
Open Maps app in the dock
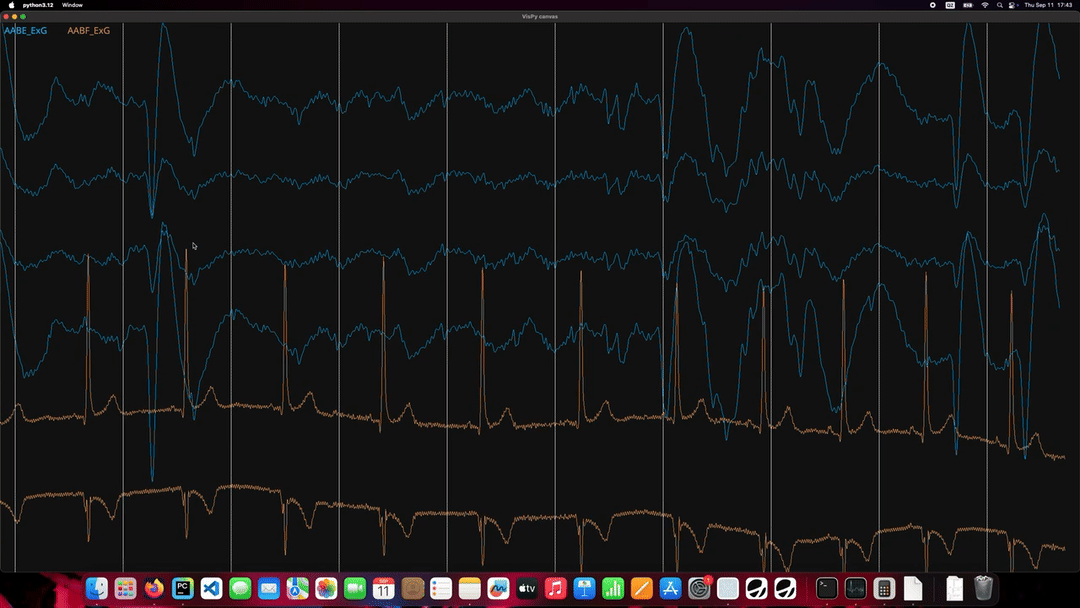coord(298,589)
